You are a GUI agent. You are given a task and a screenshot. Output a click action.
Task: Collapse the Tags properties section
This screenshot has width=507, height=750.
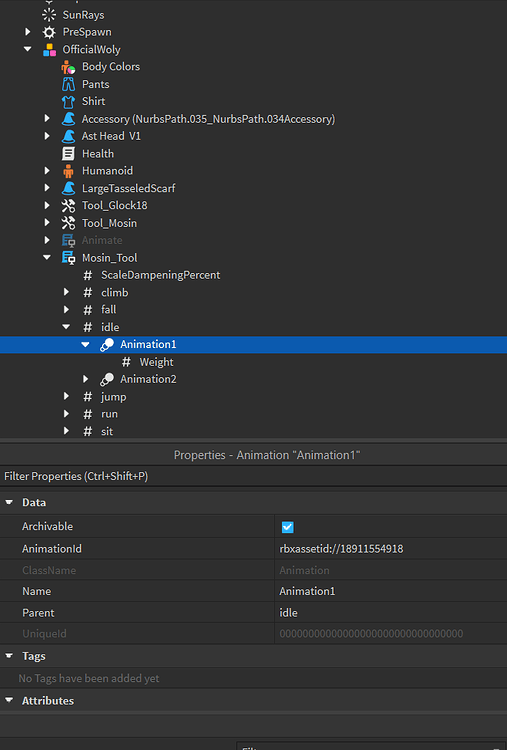click(9, 656)
